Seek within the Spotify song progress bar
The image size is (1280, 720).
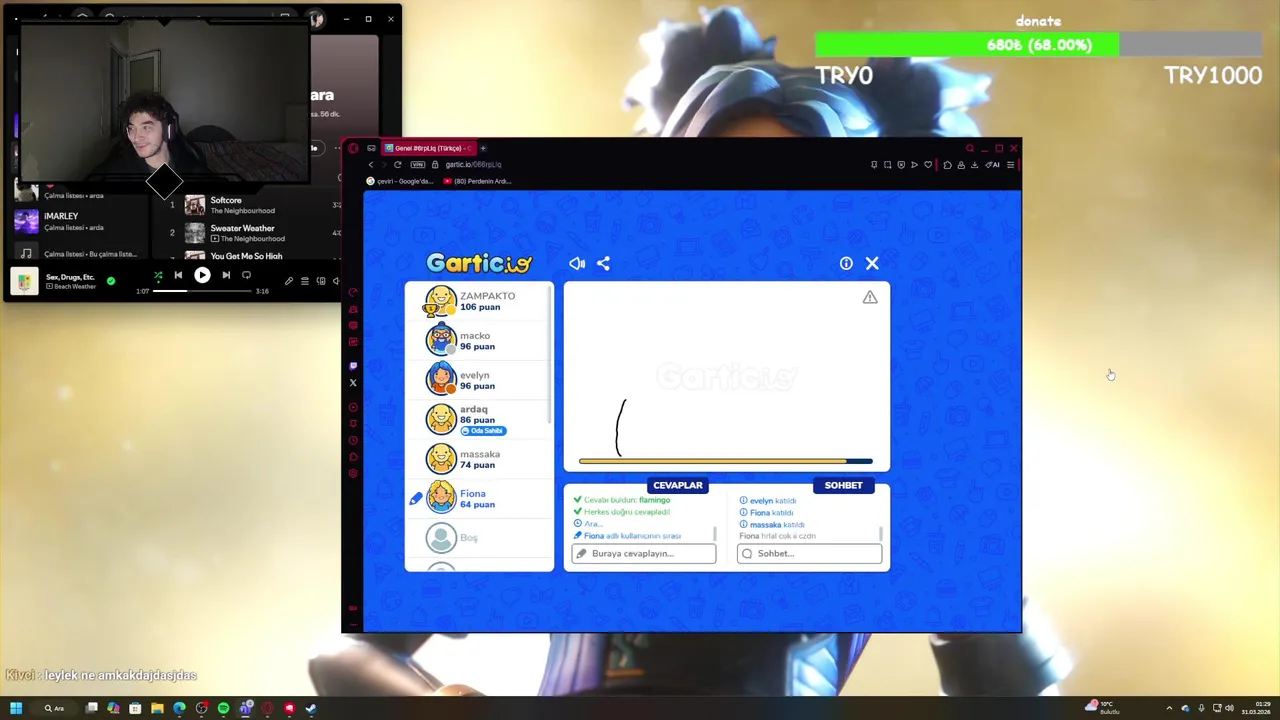[x=202, y=291]
